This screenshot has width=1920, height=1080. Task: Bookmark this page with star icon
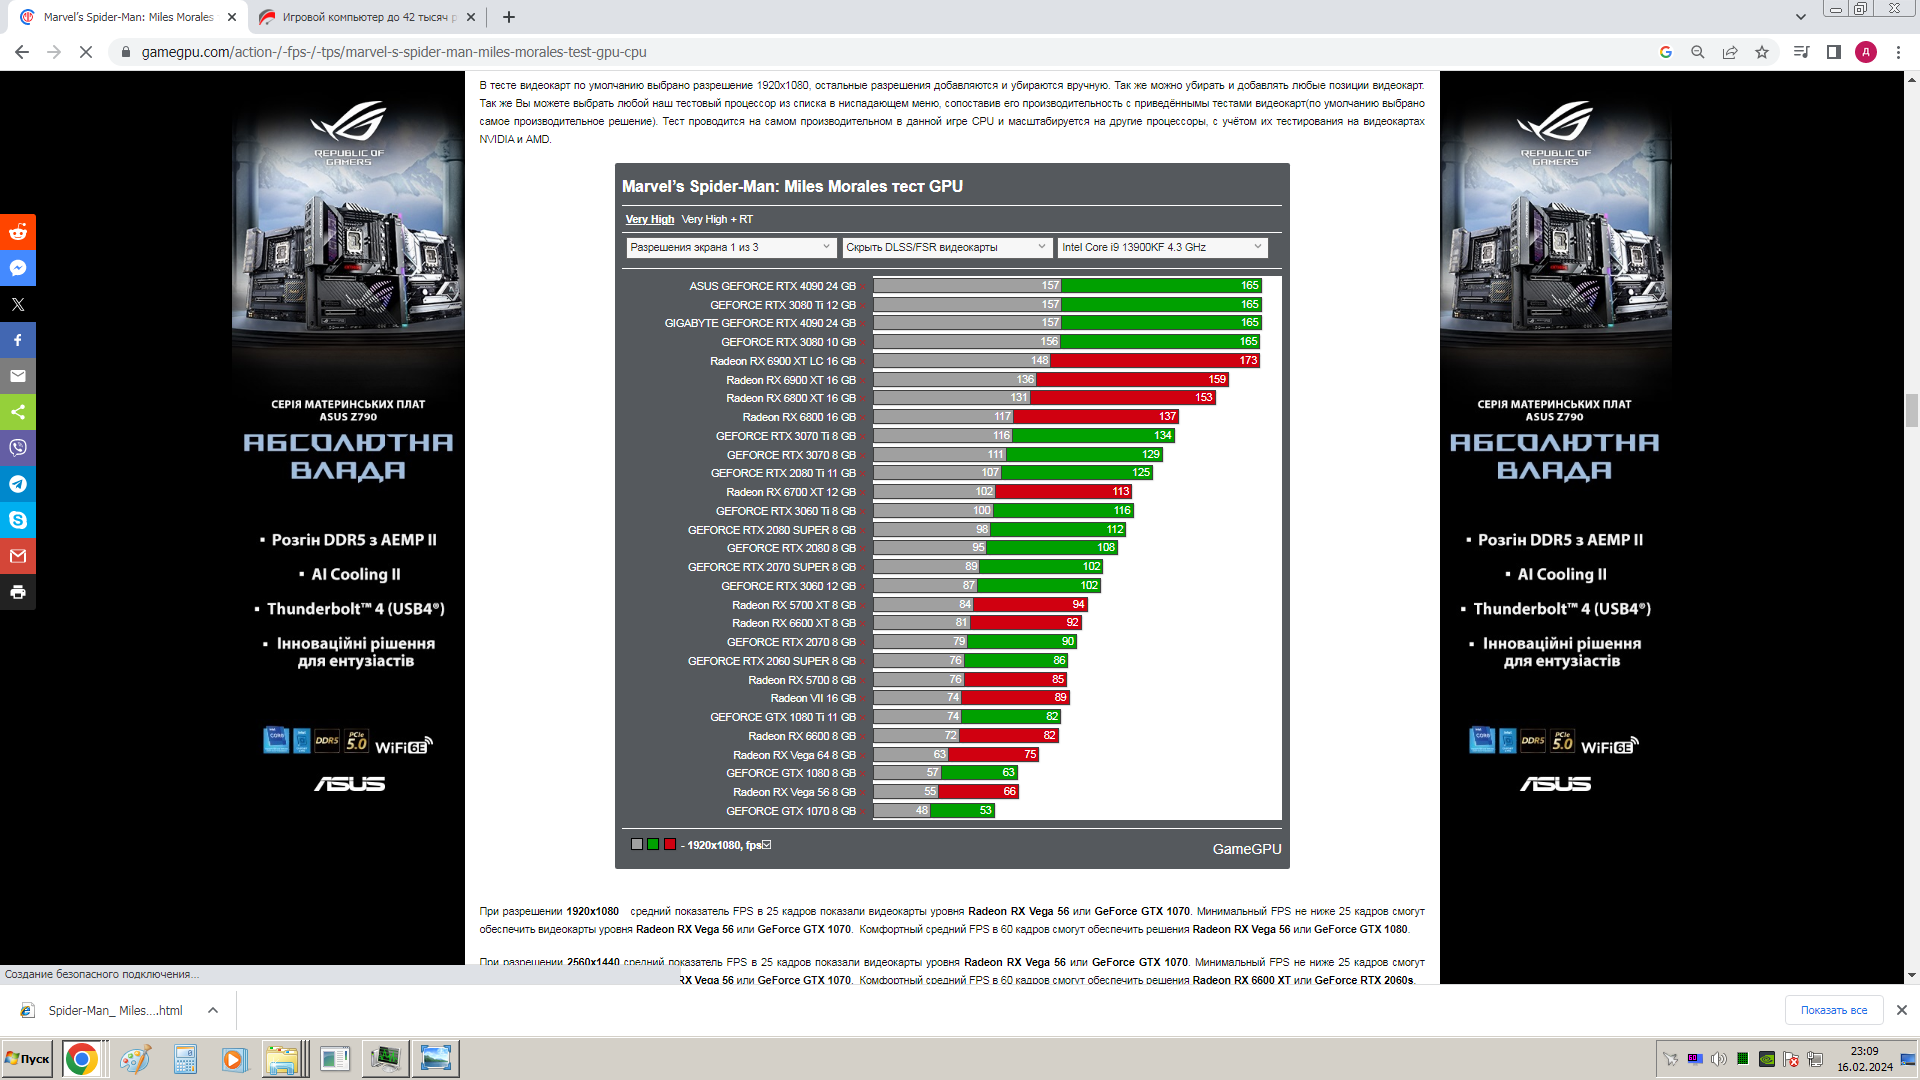(x=1762, y=52)
